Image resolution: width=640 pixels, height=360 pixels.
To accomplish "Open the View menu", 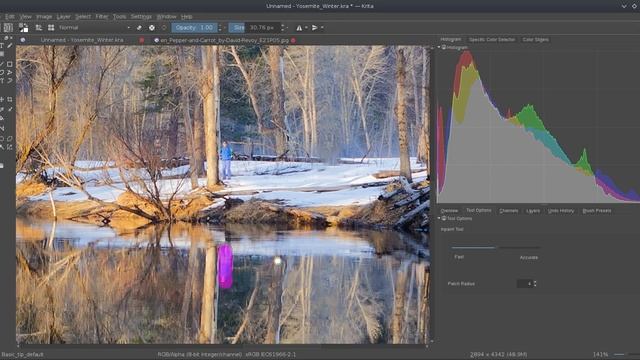I will (x=25, y=17).
